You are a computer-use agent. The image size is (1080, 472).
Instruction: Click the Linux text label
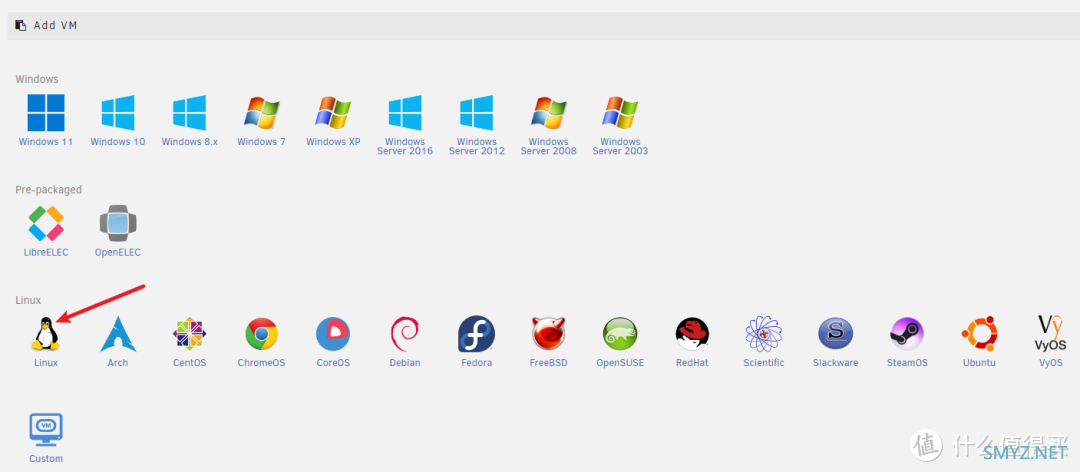[46, 362]
